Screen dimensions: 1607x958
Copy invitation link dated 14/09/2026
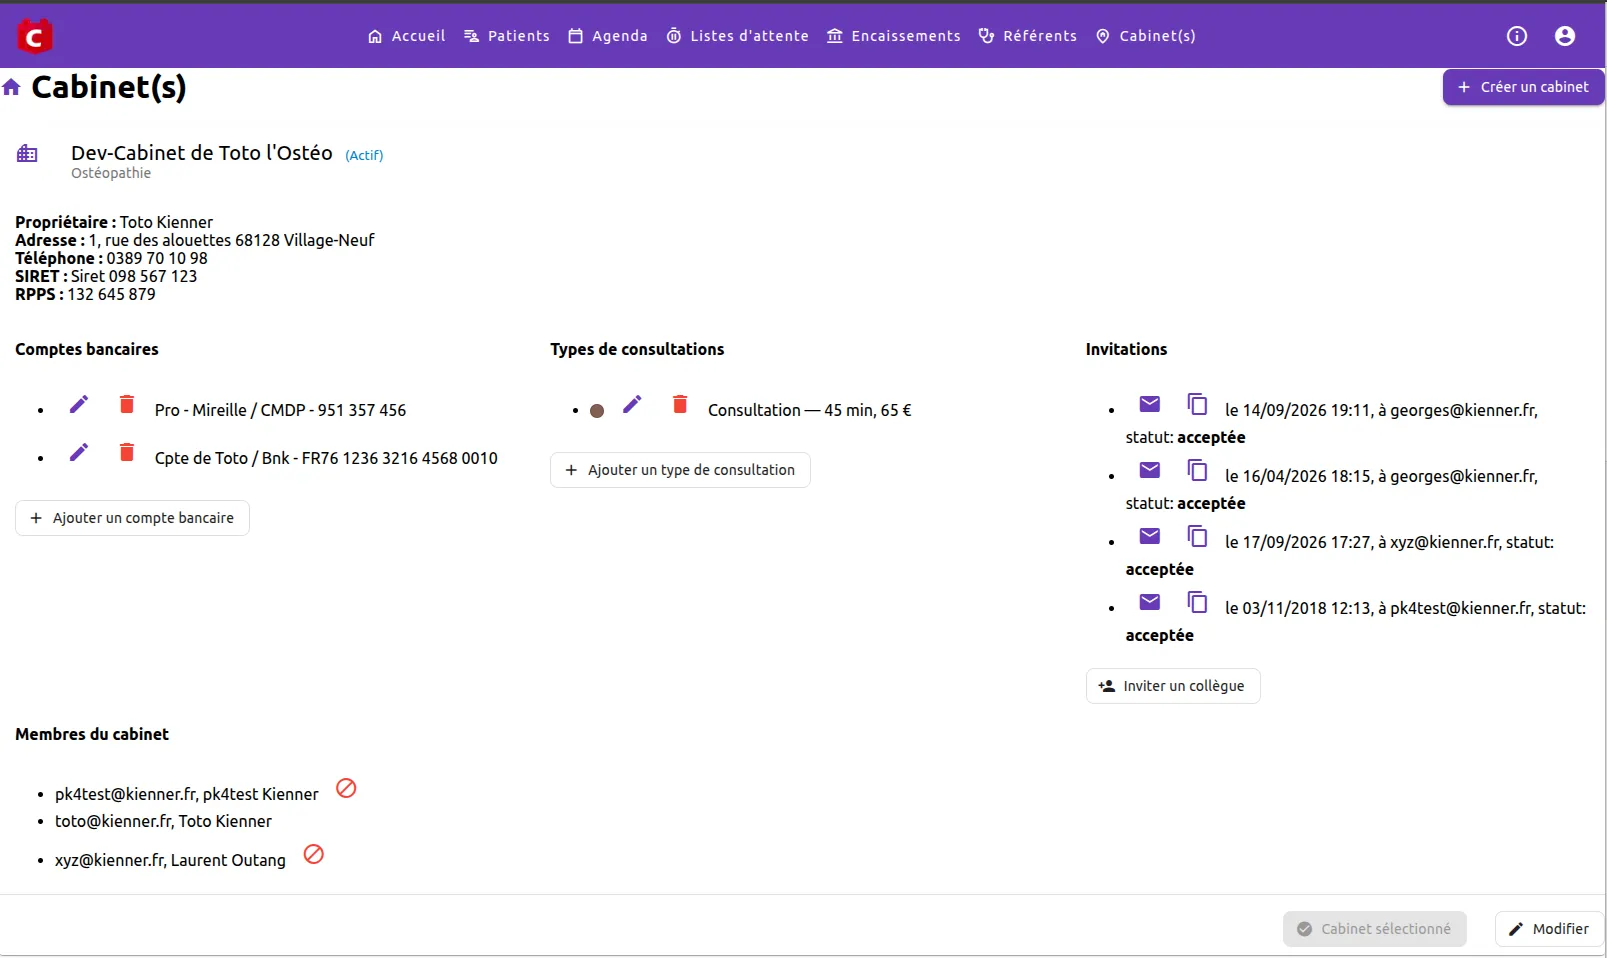1197,404
